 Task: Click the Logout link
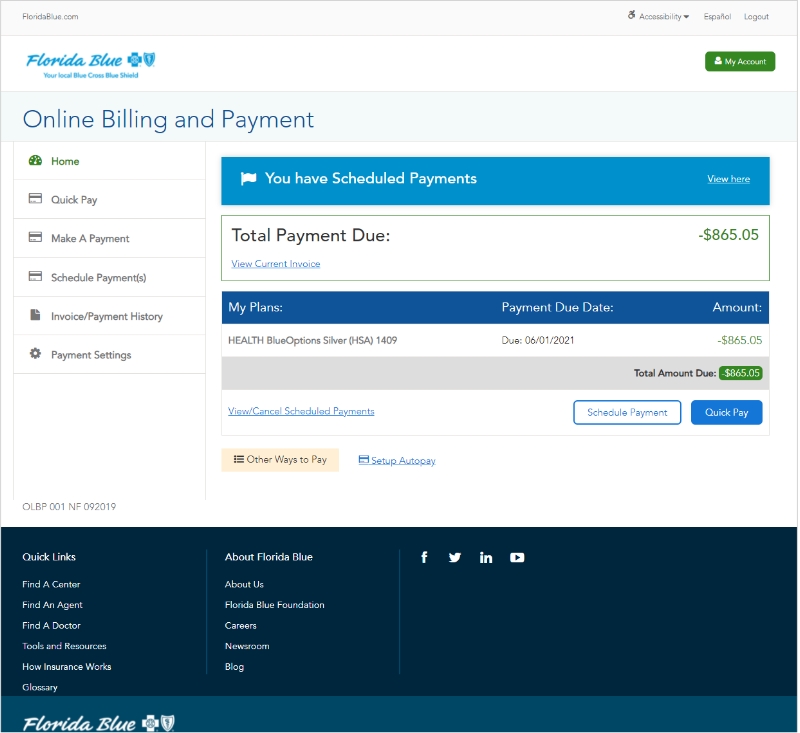pyautogui.click(x=756, y=16)
